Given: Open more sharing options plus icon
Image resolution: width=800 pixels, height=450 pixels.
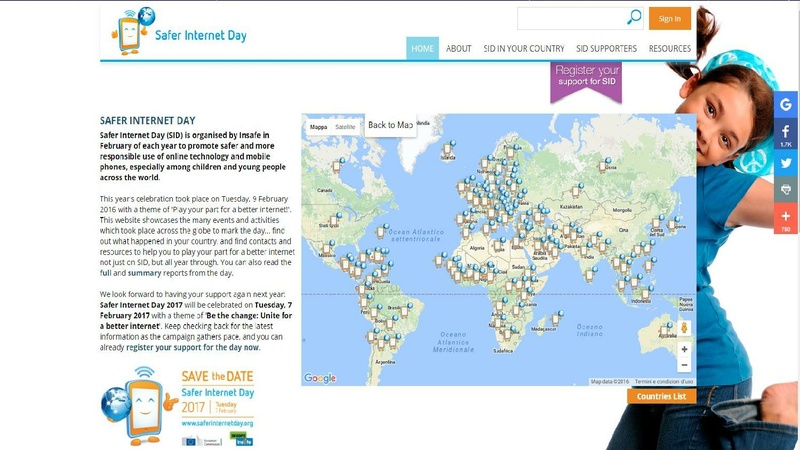Looking at the screenshot, I should pos(785,217).
